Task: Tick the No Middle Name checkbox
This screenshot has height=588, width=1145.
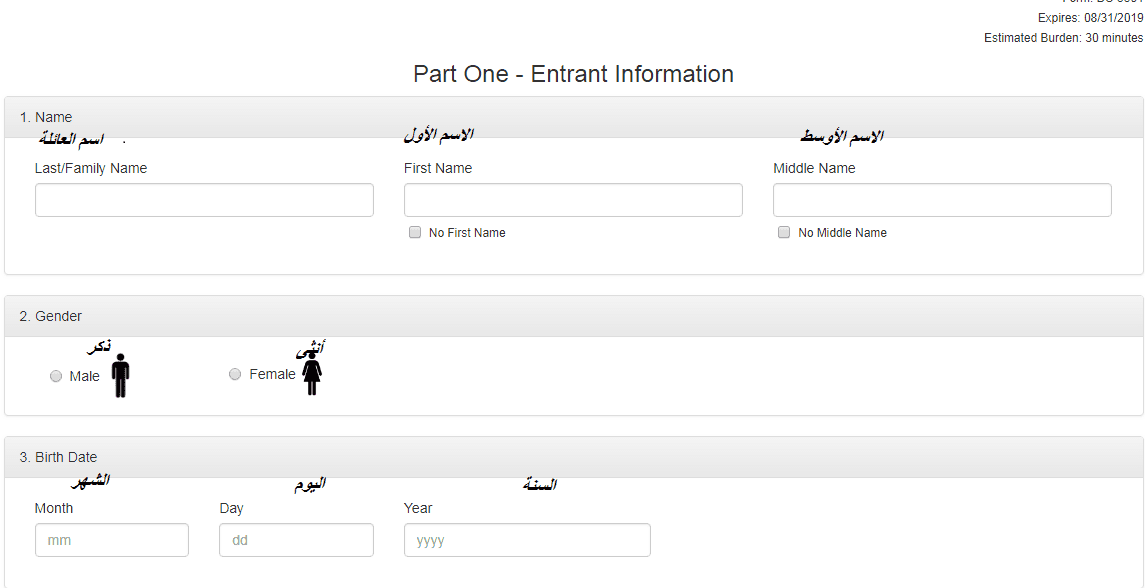Action: point(784,232)
